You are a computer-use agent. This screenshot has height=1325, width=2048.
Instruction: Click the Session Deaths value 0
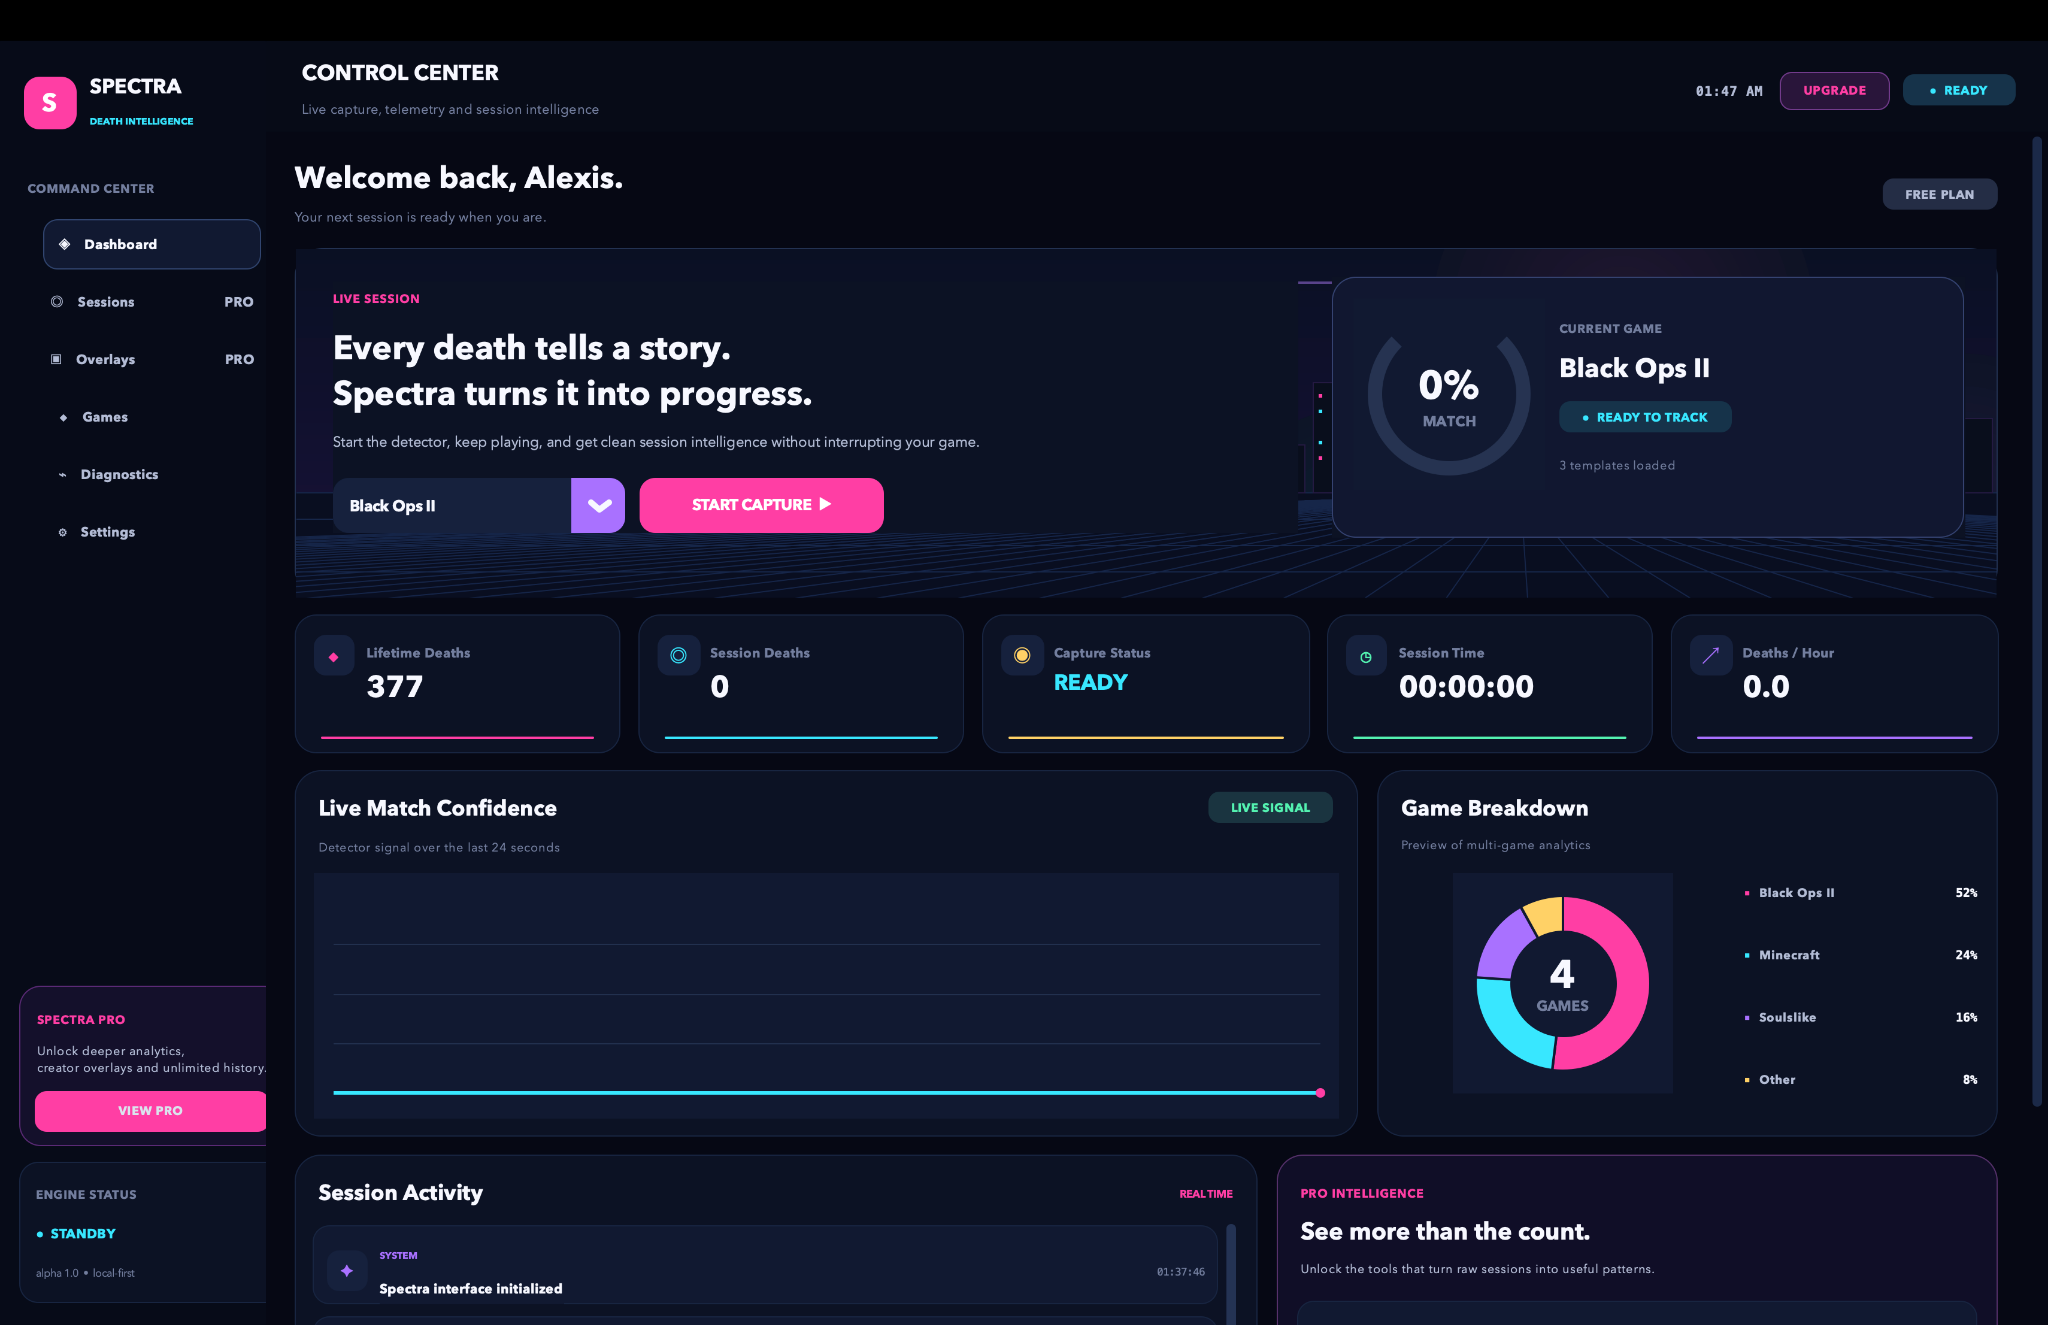pos(720,687)
